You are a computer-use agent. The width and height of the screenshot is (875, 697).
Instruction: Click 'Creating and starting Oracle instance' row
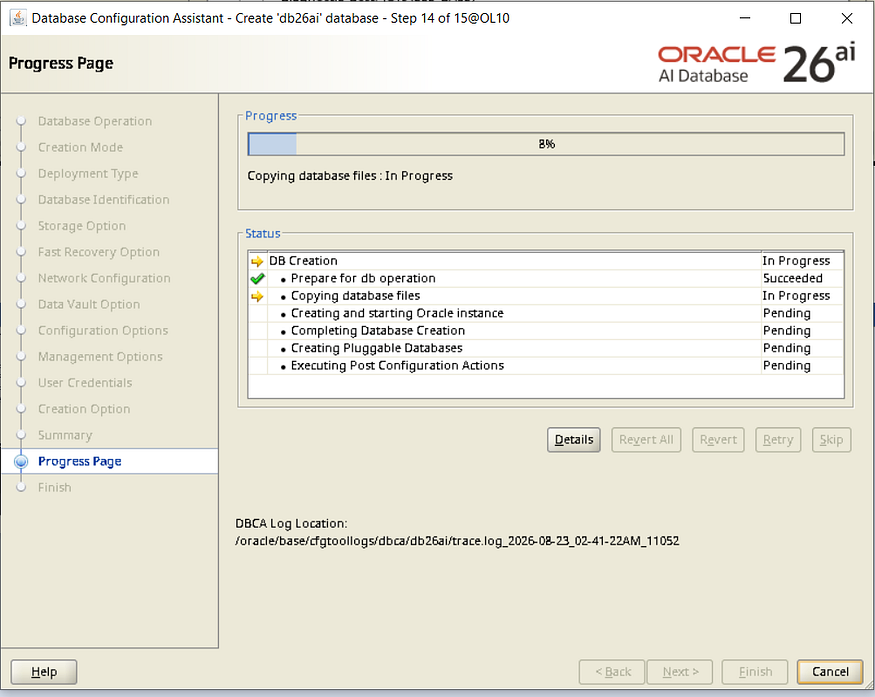[x=546, y=313]
